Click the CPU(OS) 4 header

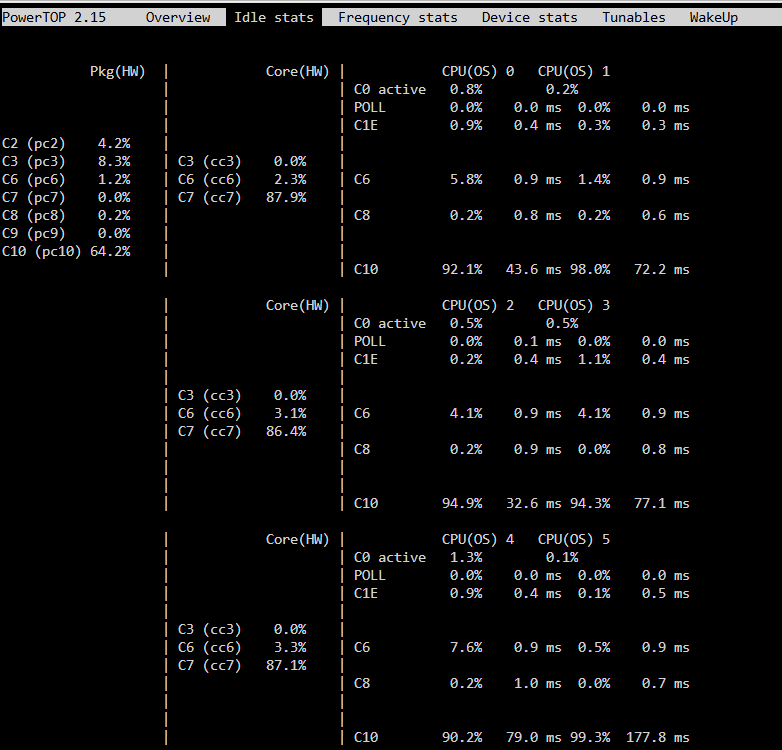coord(478,539)
